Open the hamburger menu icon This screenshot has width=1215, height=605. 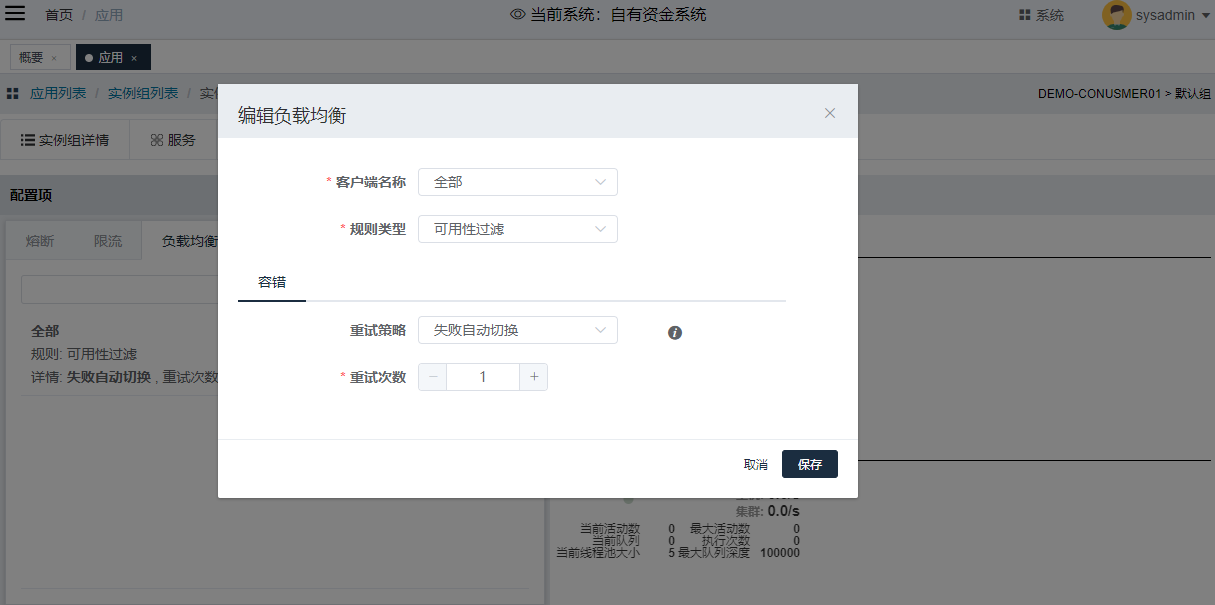click(x=16, y=14)
